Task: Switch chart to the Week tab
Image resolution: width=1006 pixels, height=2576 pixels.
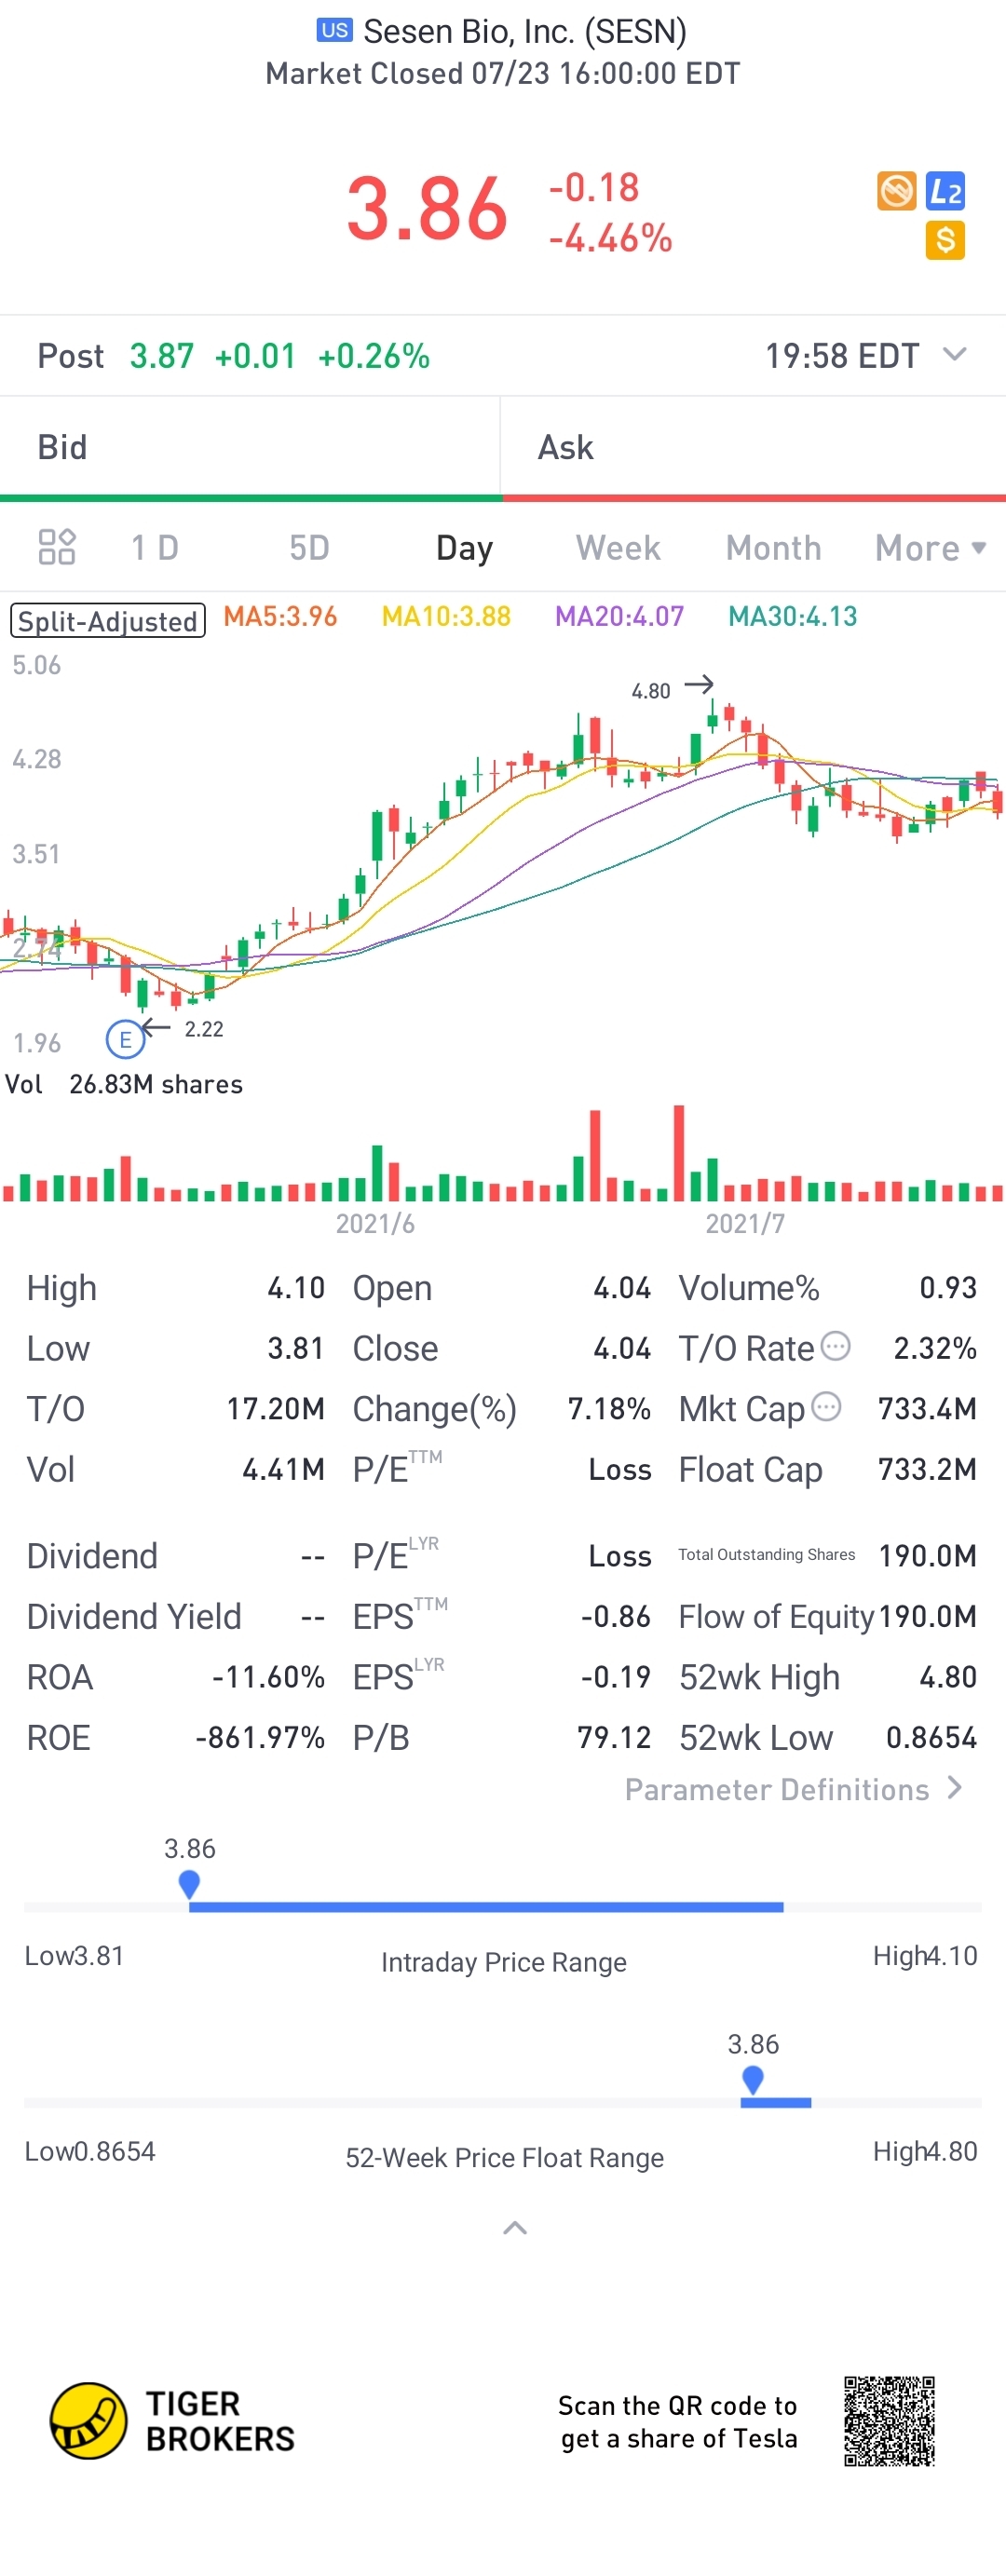Action: [618, 548]
